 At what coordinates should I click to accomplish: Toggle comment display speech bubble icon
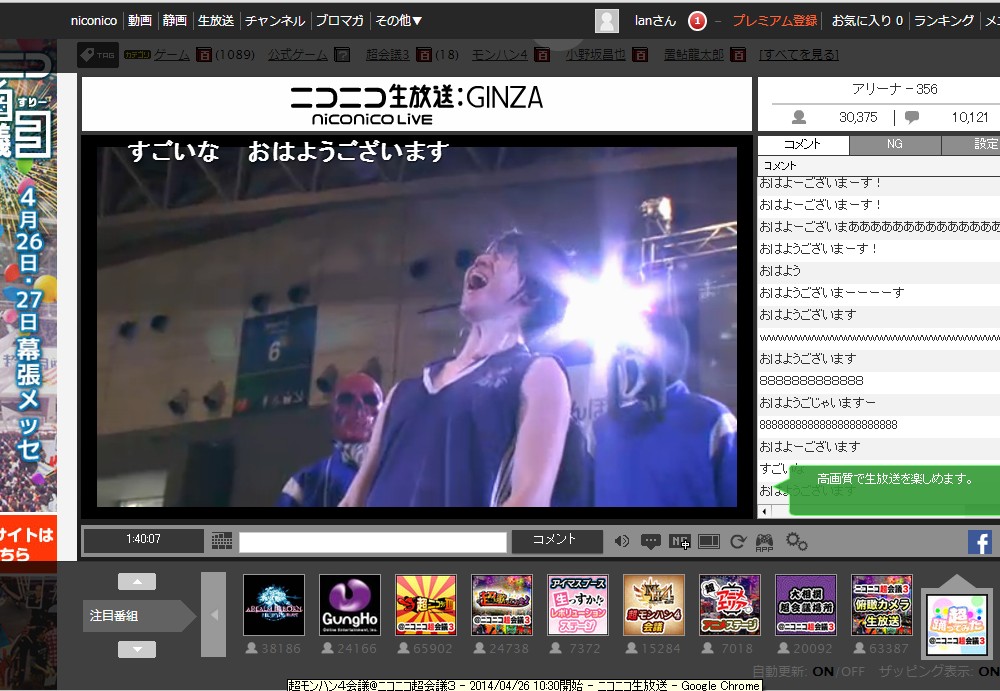(x=651, y=542)
